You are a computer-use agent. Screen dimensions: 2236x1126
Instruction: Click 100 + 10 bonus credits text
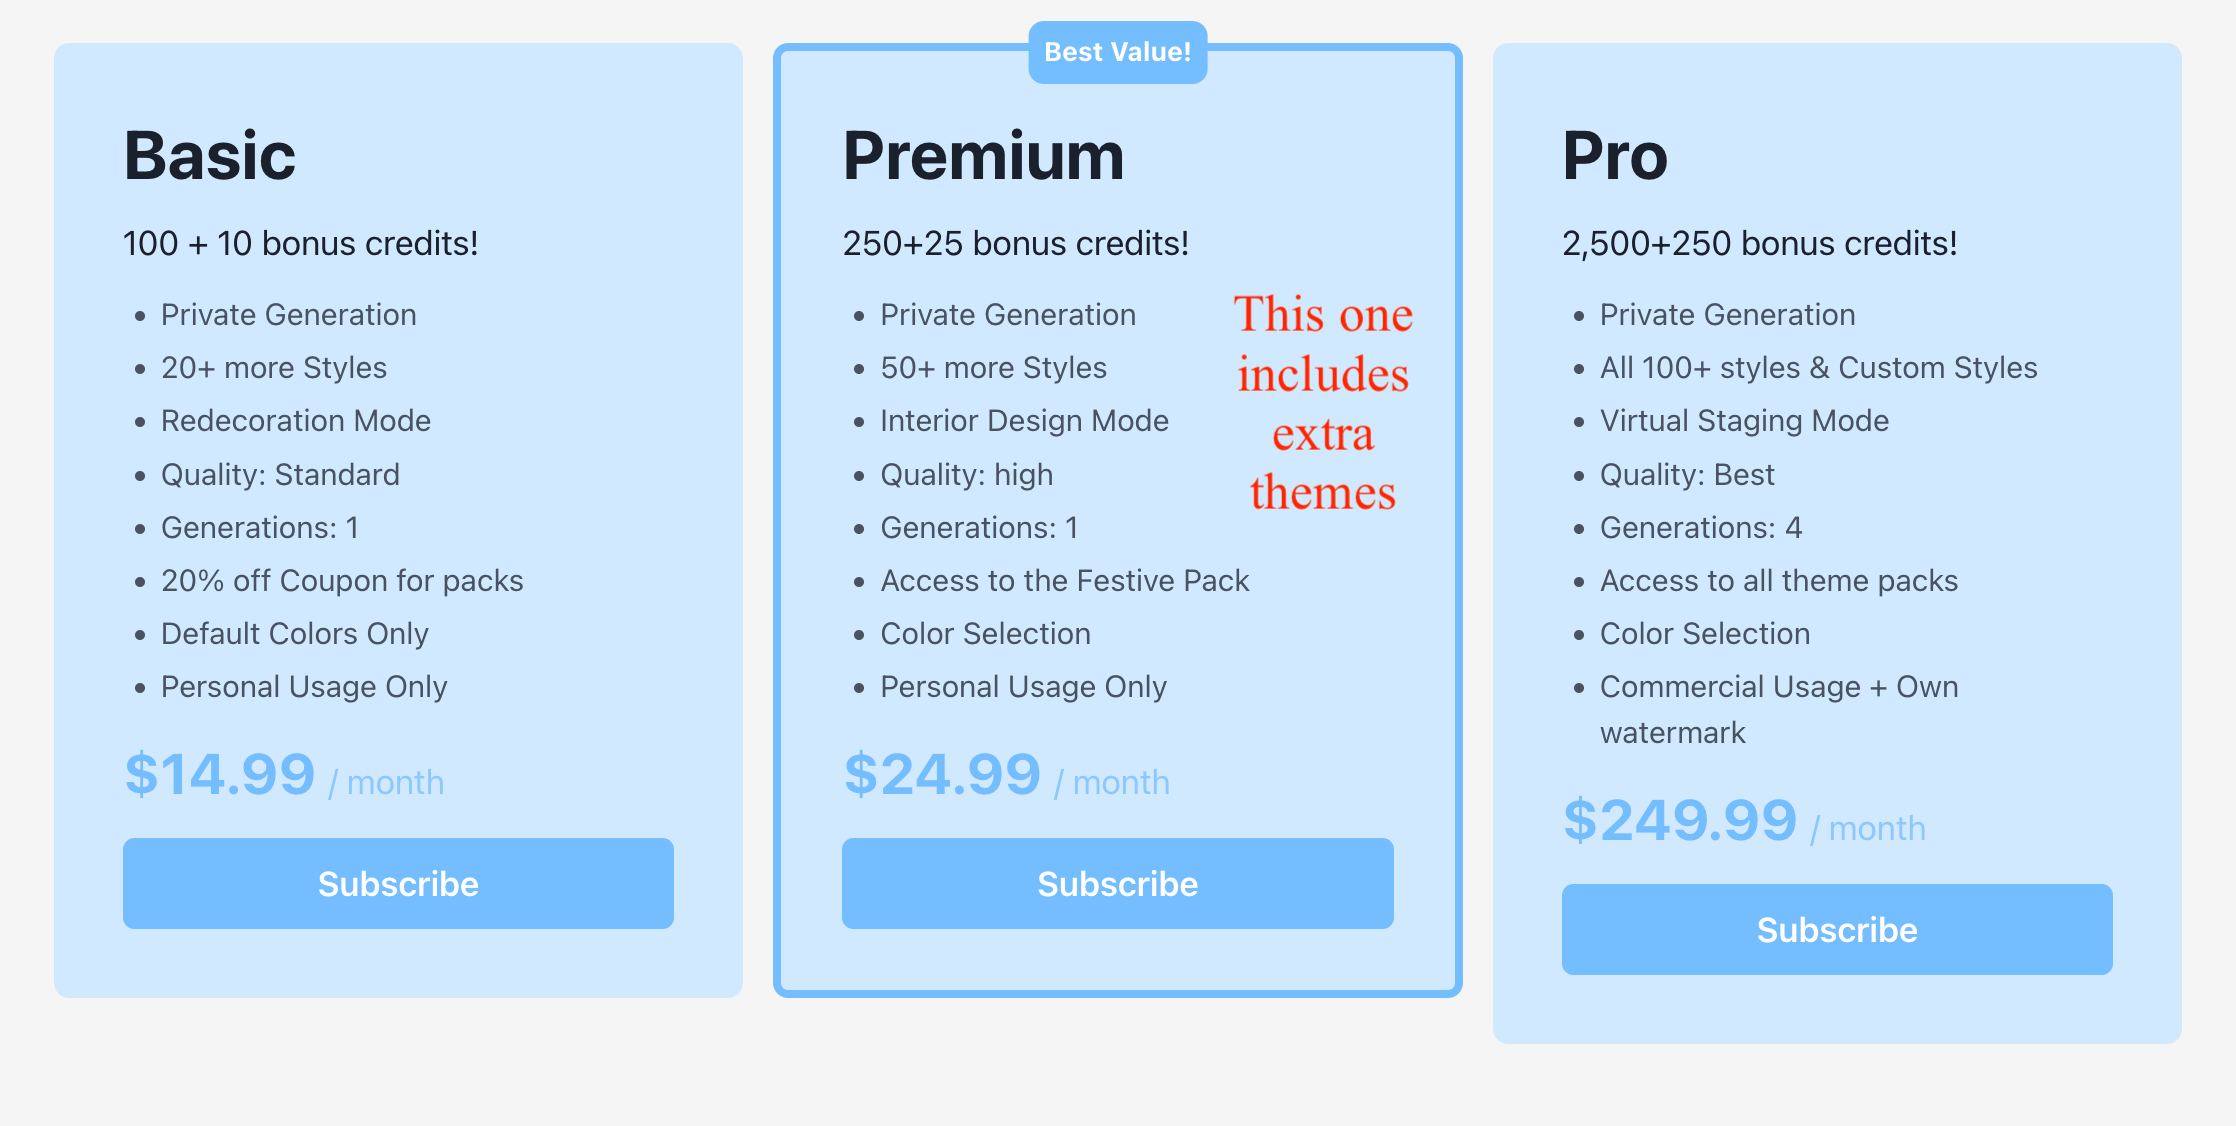[301, 243]
